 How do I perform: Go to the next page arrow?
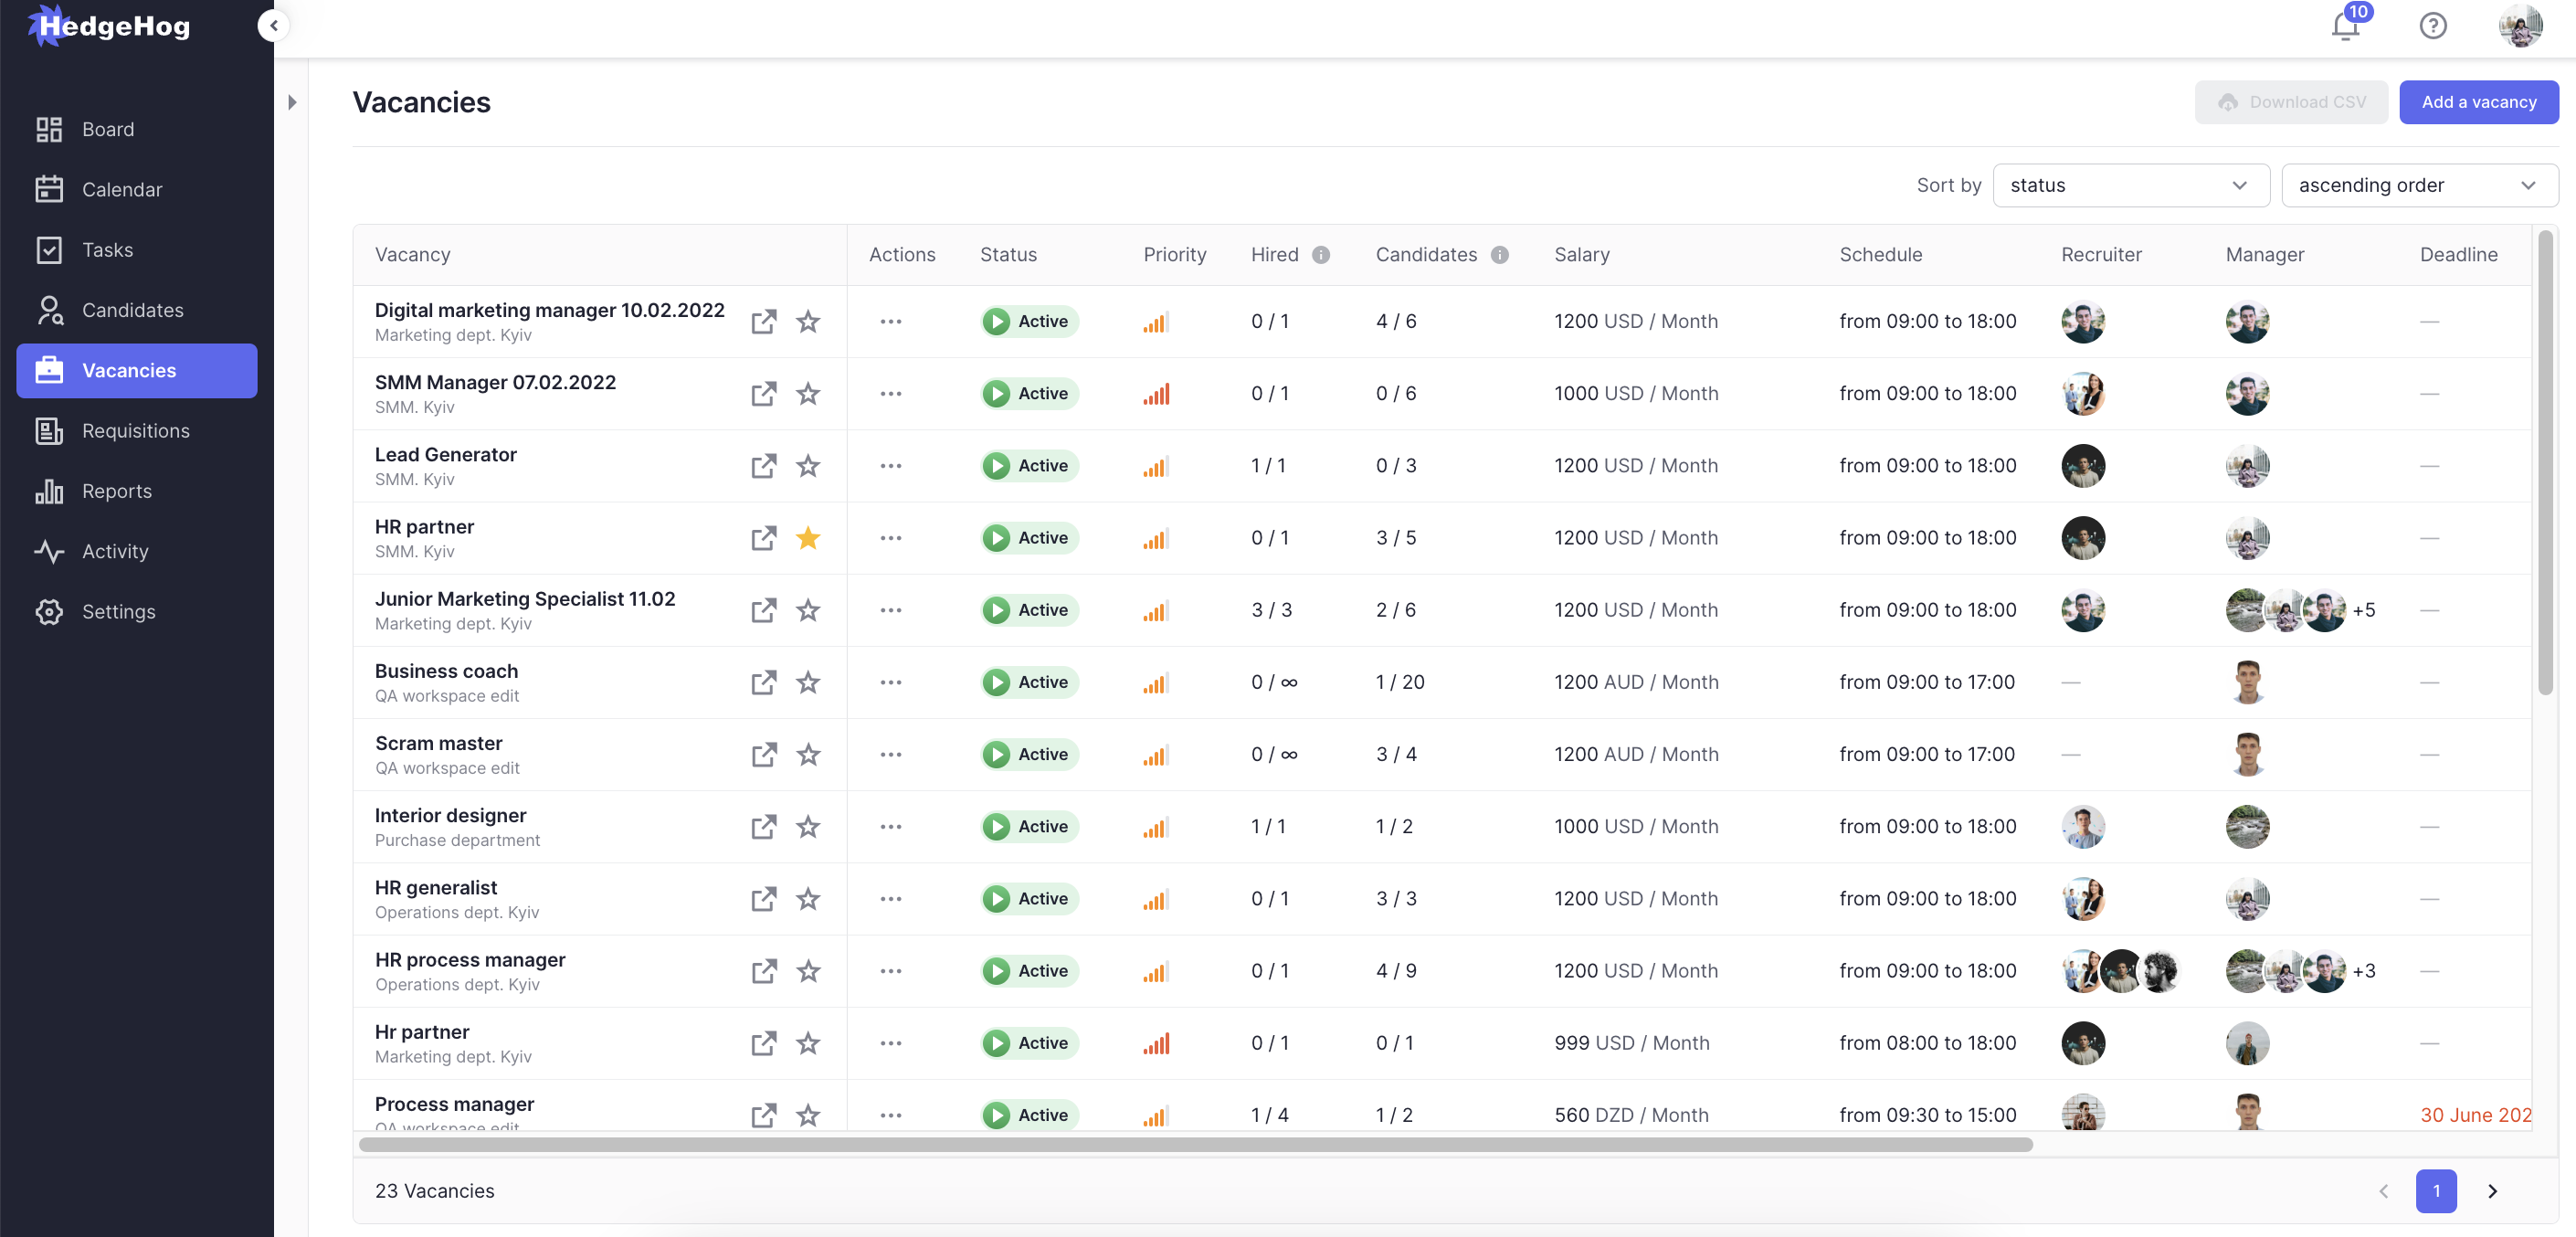tap(2492, 1191)
